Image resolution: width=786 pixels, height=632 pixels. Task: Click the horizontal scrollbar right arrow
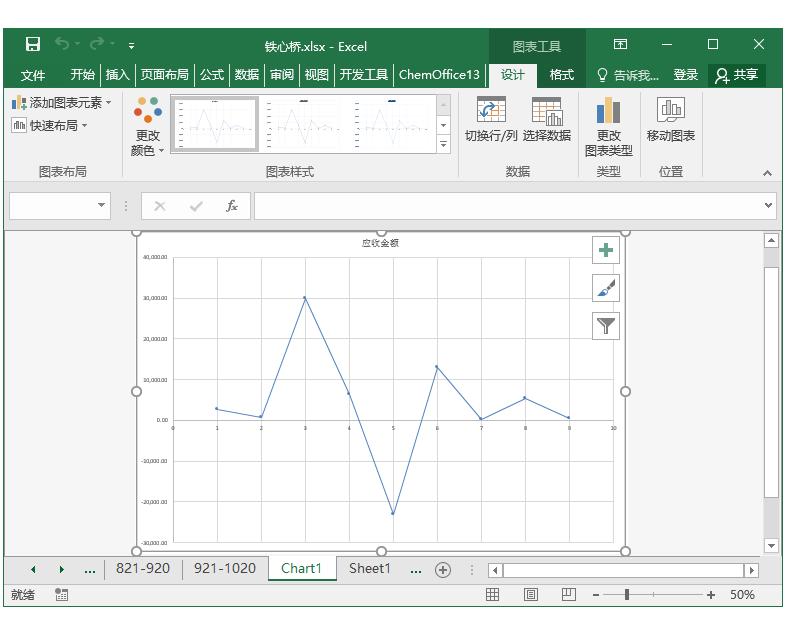751,570
